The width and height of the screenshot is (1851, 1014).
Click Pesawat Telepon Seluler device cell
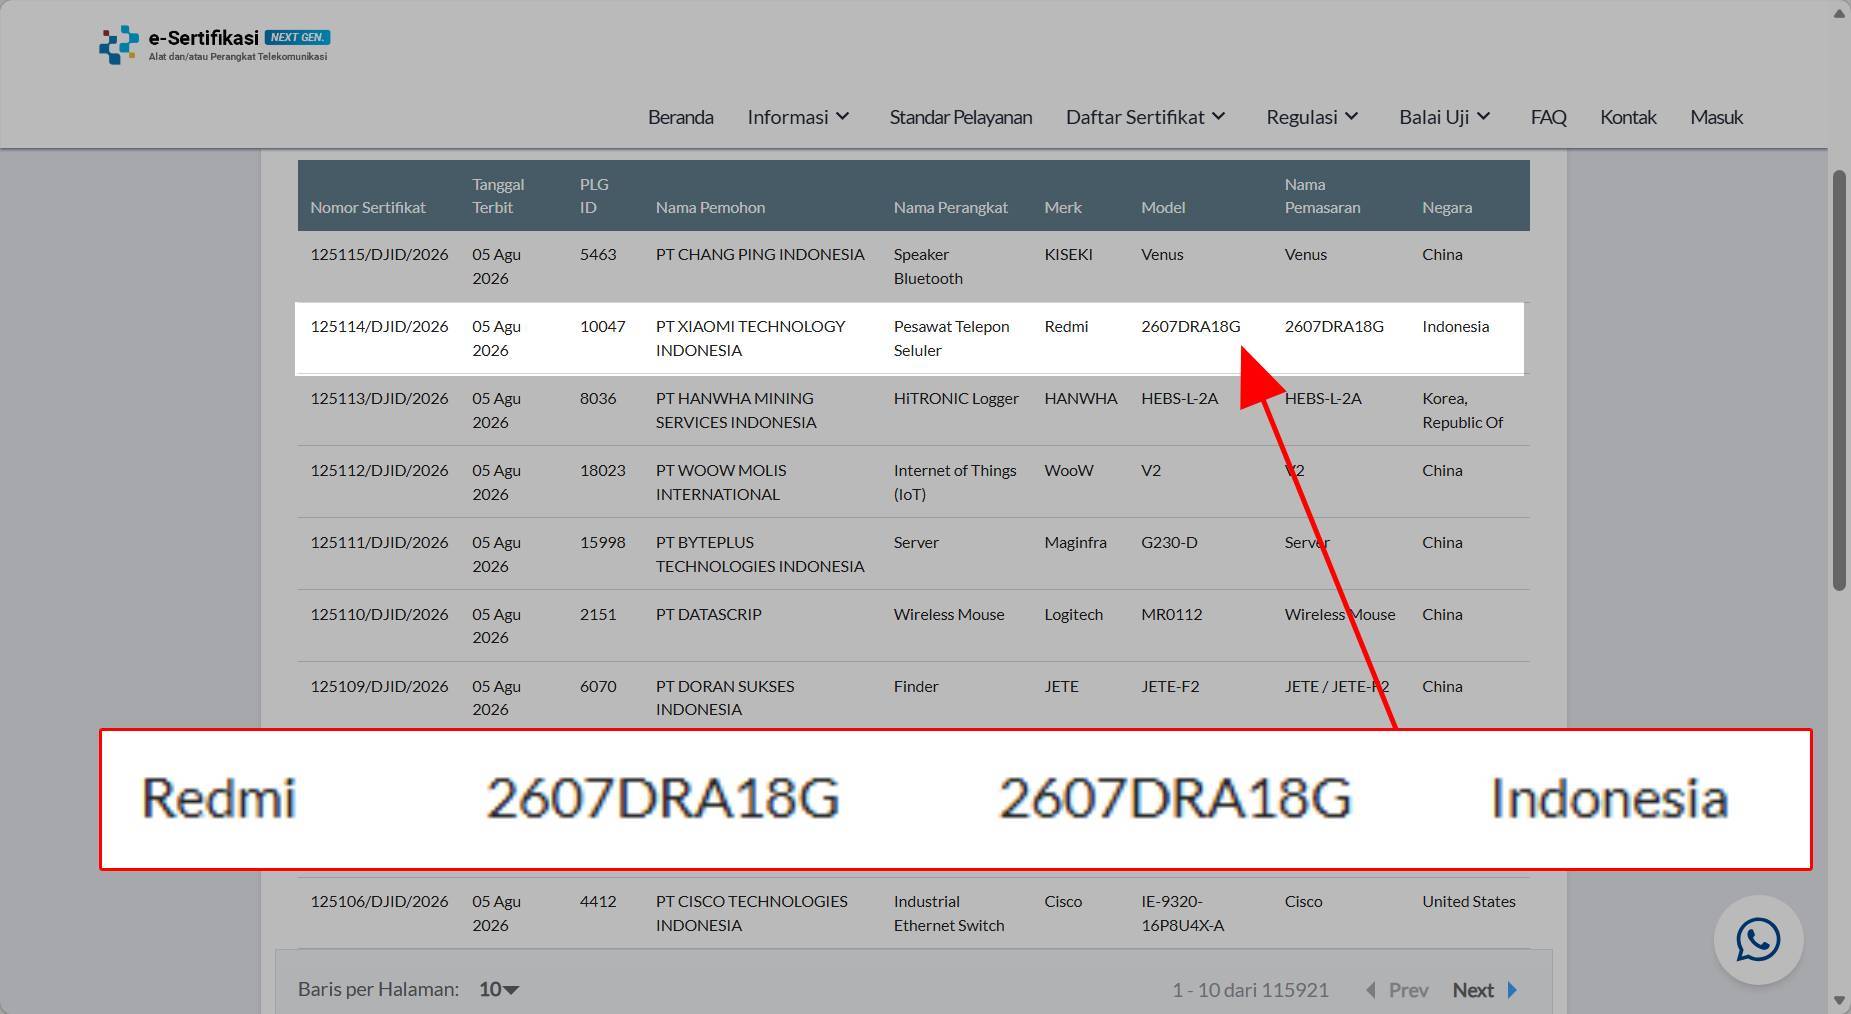tap(951, 338)
